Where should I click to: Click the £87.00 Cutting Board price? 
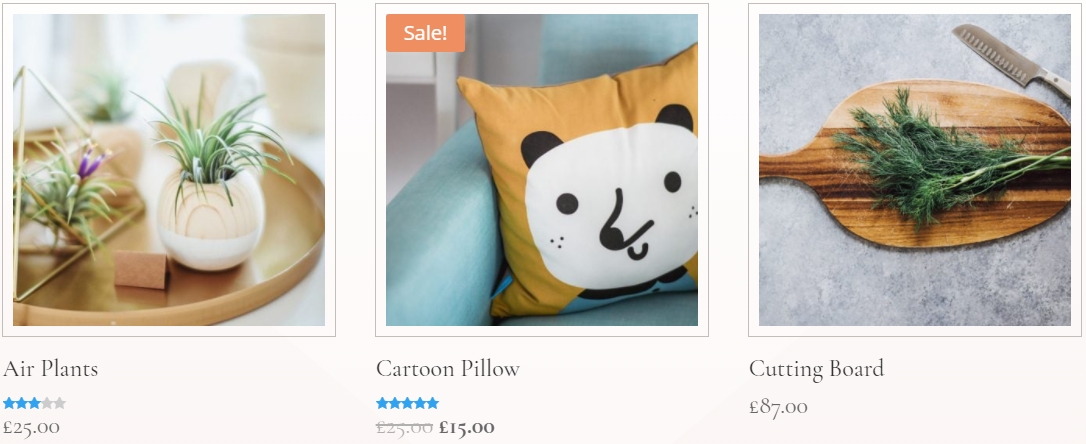click(x=778, y=407)
